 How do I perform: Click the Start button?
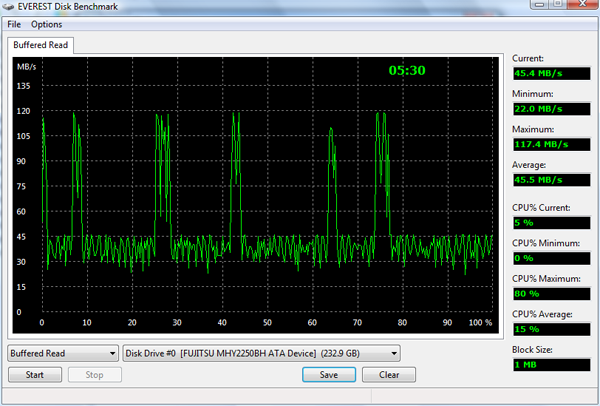pos(35,375)
